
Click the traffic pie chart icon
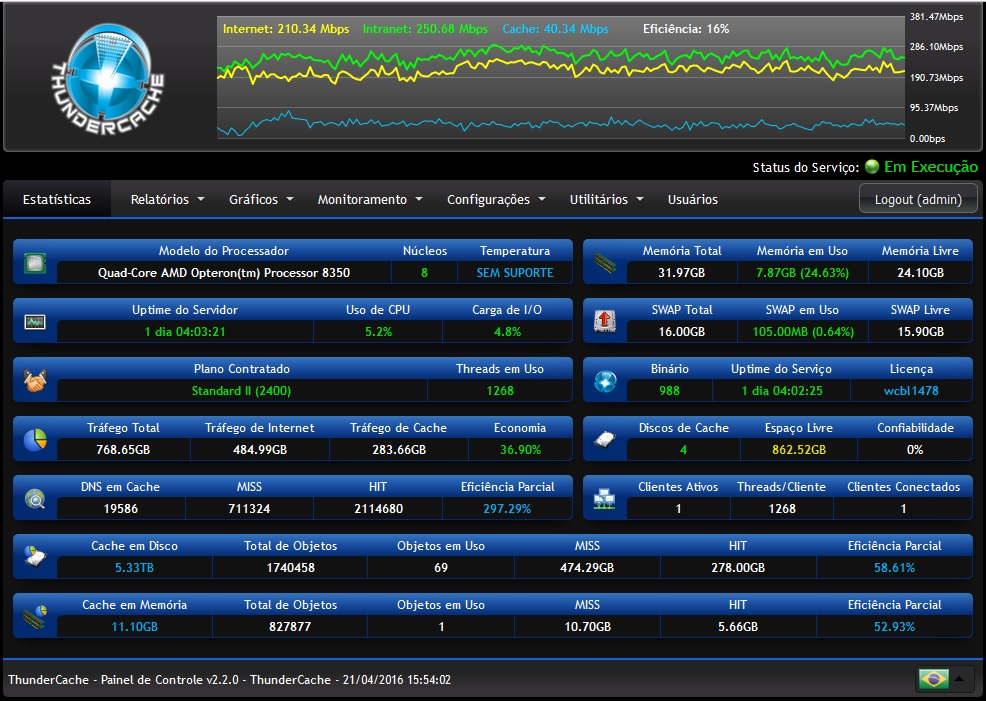point(35,439)
